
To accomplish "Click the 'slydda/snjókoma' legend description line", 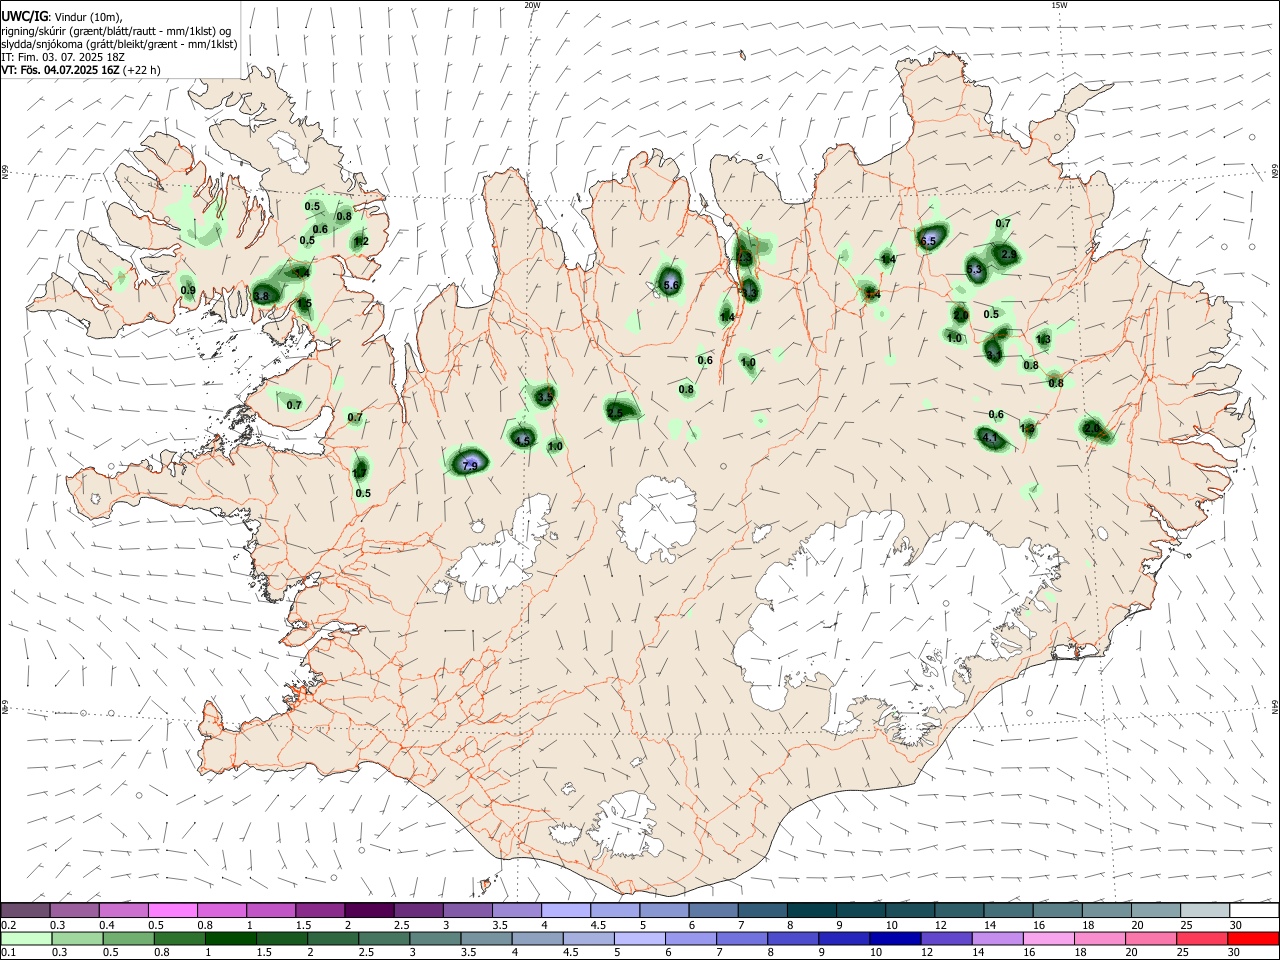I will (119, 44).
